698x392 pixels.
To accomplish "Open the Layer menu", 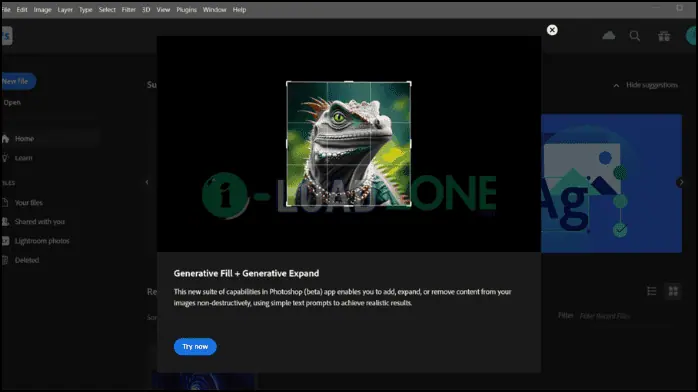I will pos(65,9).
